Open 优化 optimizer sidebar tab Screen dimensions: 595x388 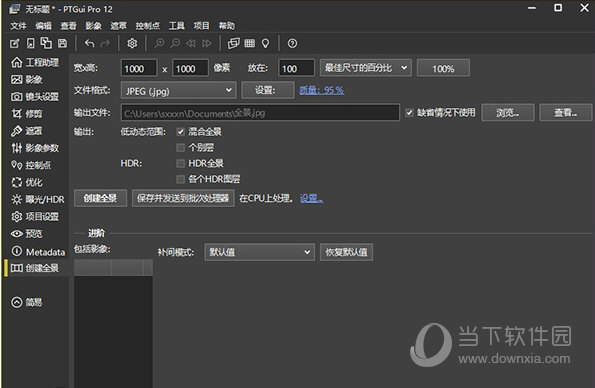click(x=27, y=182)
